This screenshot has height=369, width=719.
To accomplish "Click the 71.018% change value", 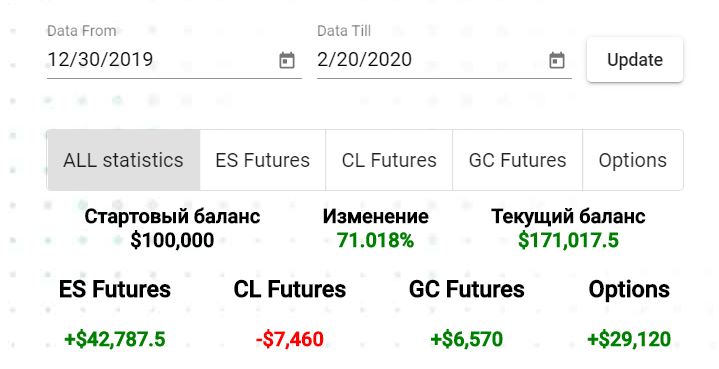I will coord(376,240).
